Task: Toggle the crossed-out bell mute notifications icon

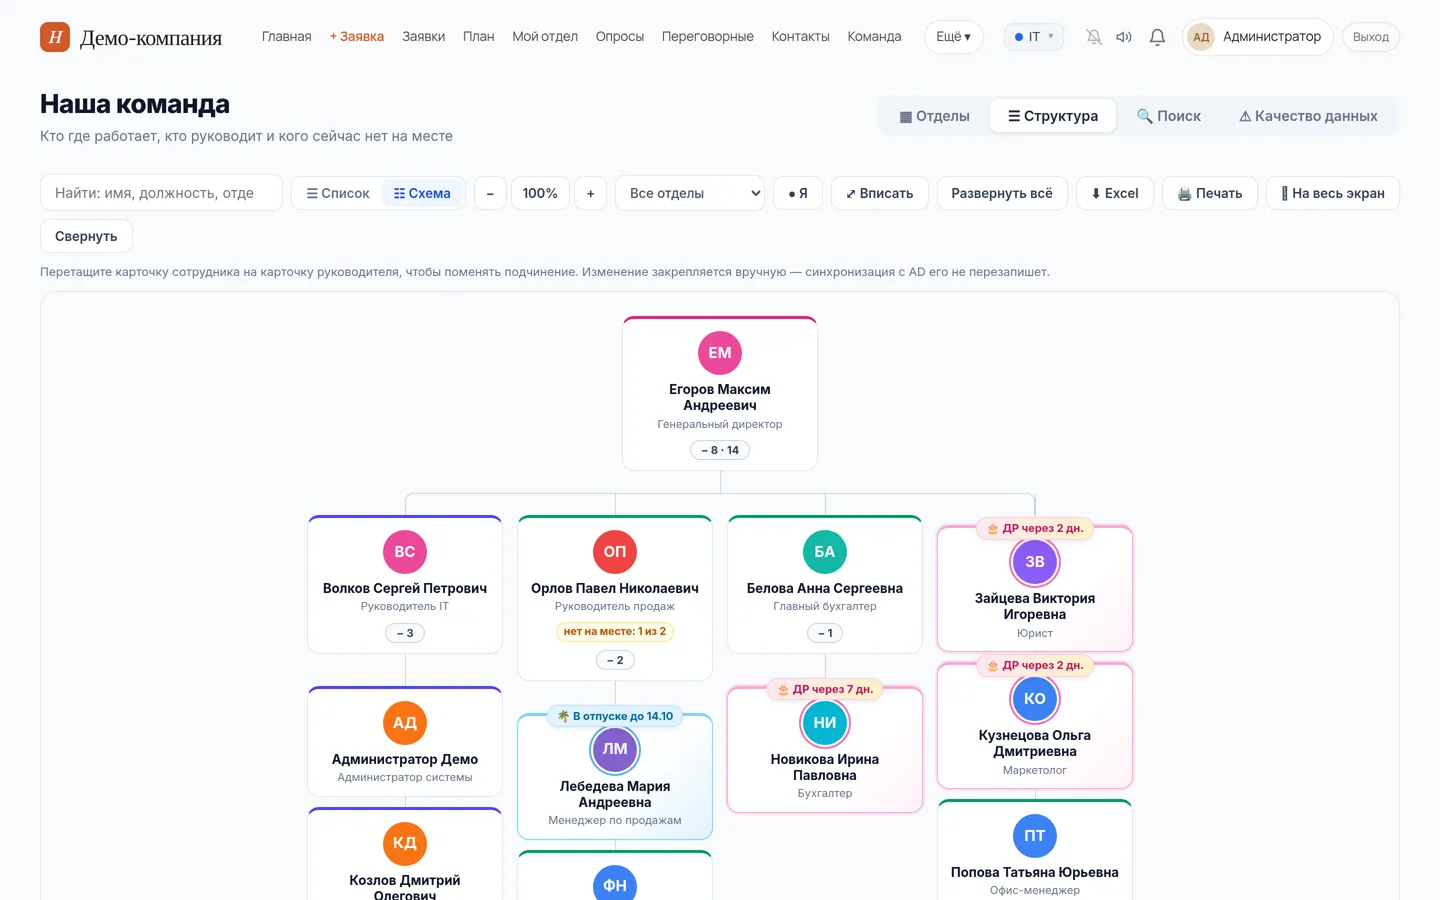Action: [1094, 37]
